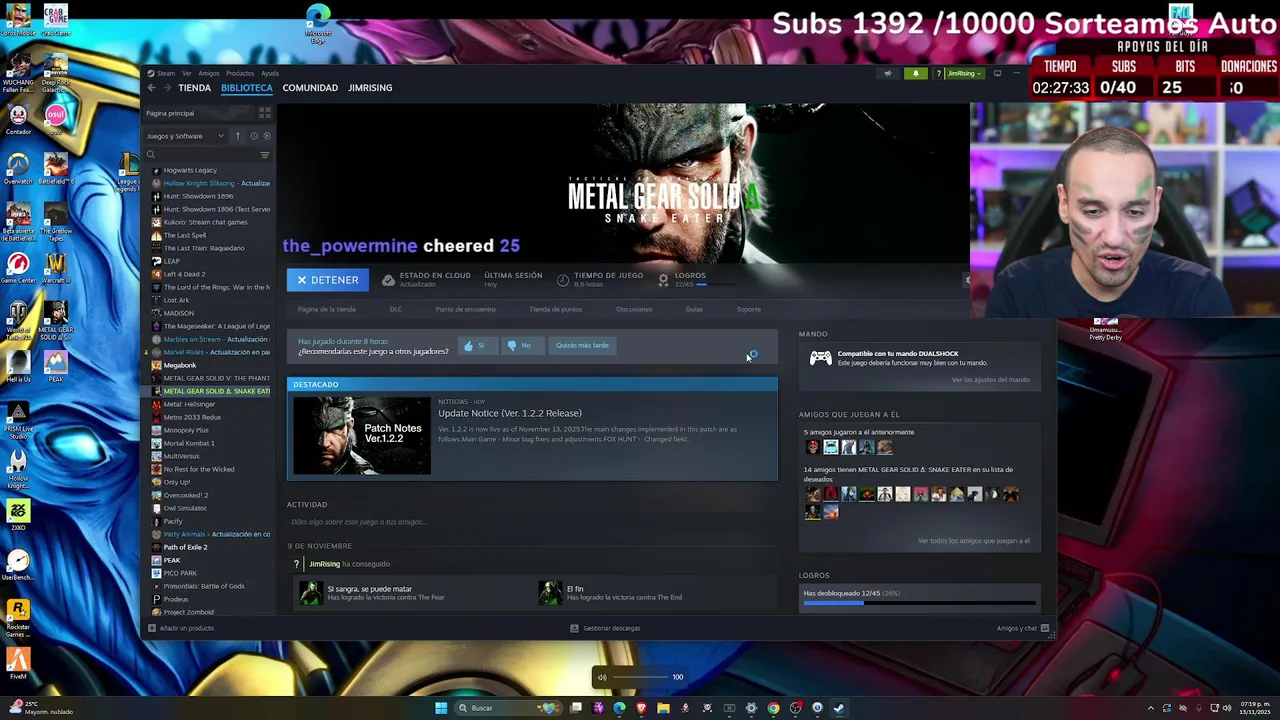Click the Tiempo de juego clock icon
The image size is (1280, 720).
pos(563,280)
